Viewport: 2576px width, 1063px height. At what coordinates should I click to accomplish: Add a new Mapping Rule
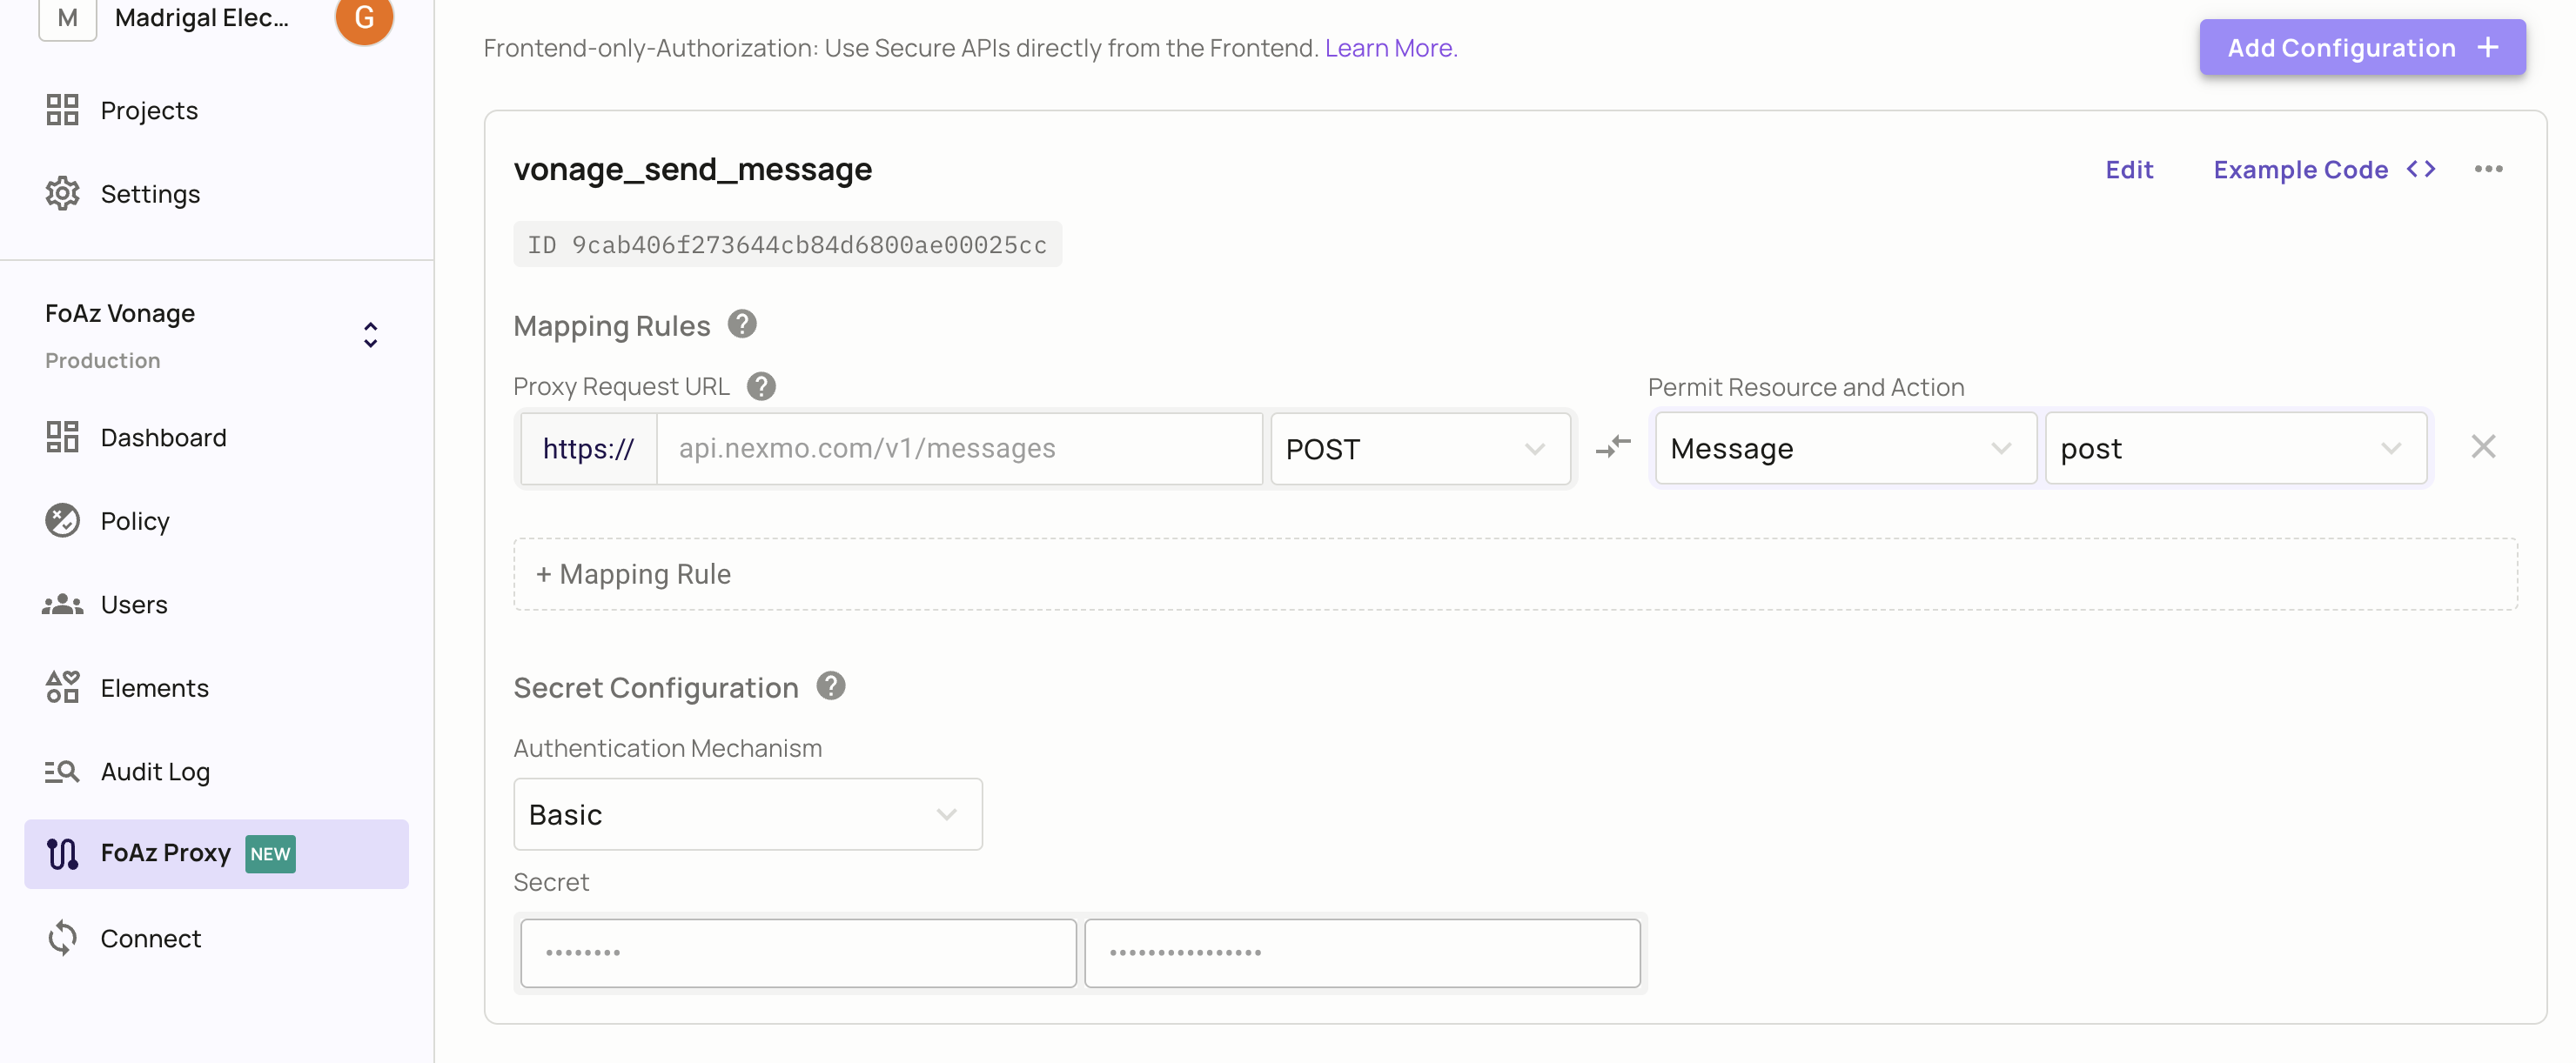634,574
